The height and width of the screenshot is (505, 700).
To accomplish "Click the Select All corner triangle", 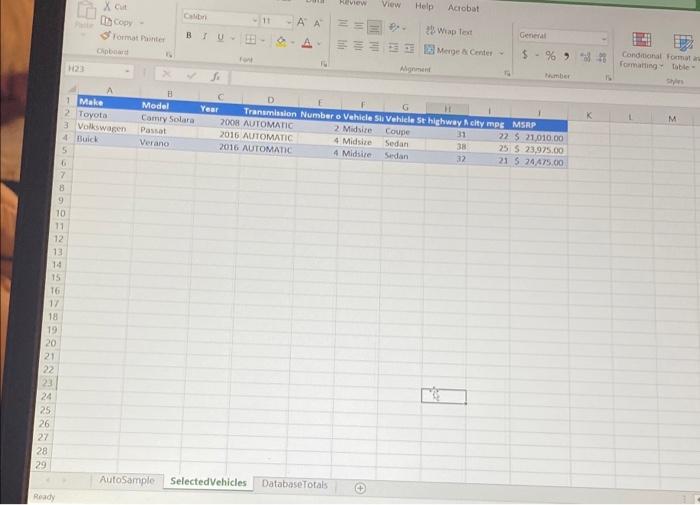I will tap(71, 89).
